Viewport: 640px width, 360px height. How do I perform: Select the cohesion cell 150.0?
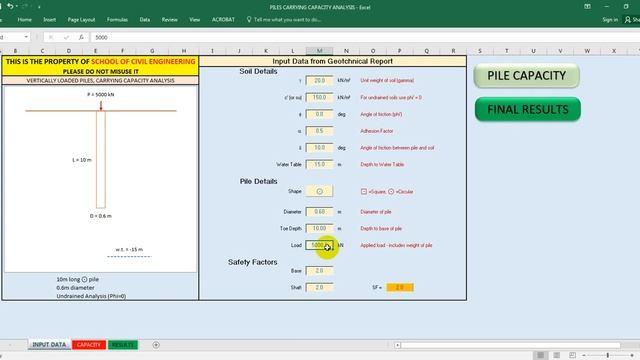coord(319,98)
